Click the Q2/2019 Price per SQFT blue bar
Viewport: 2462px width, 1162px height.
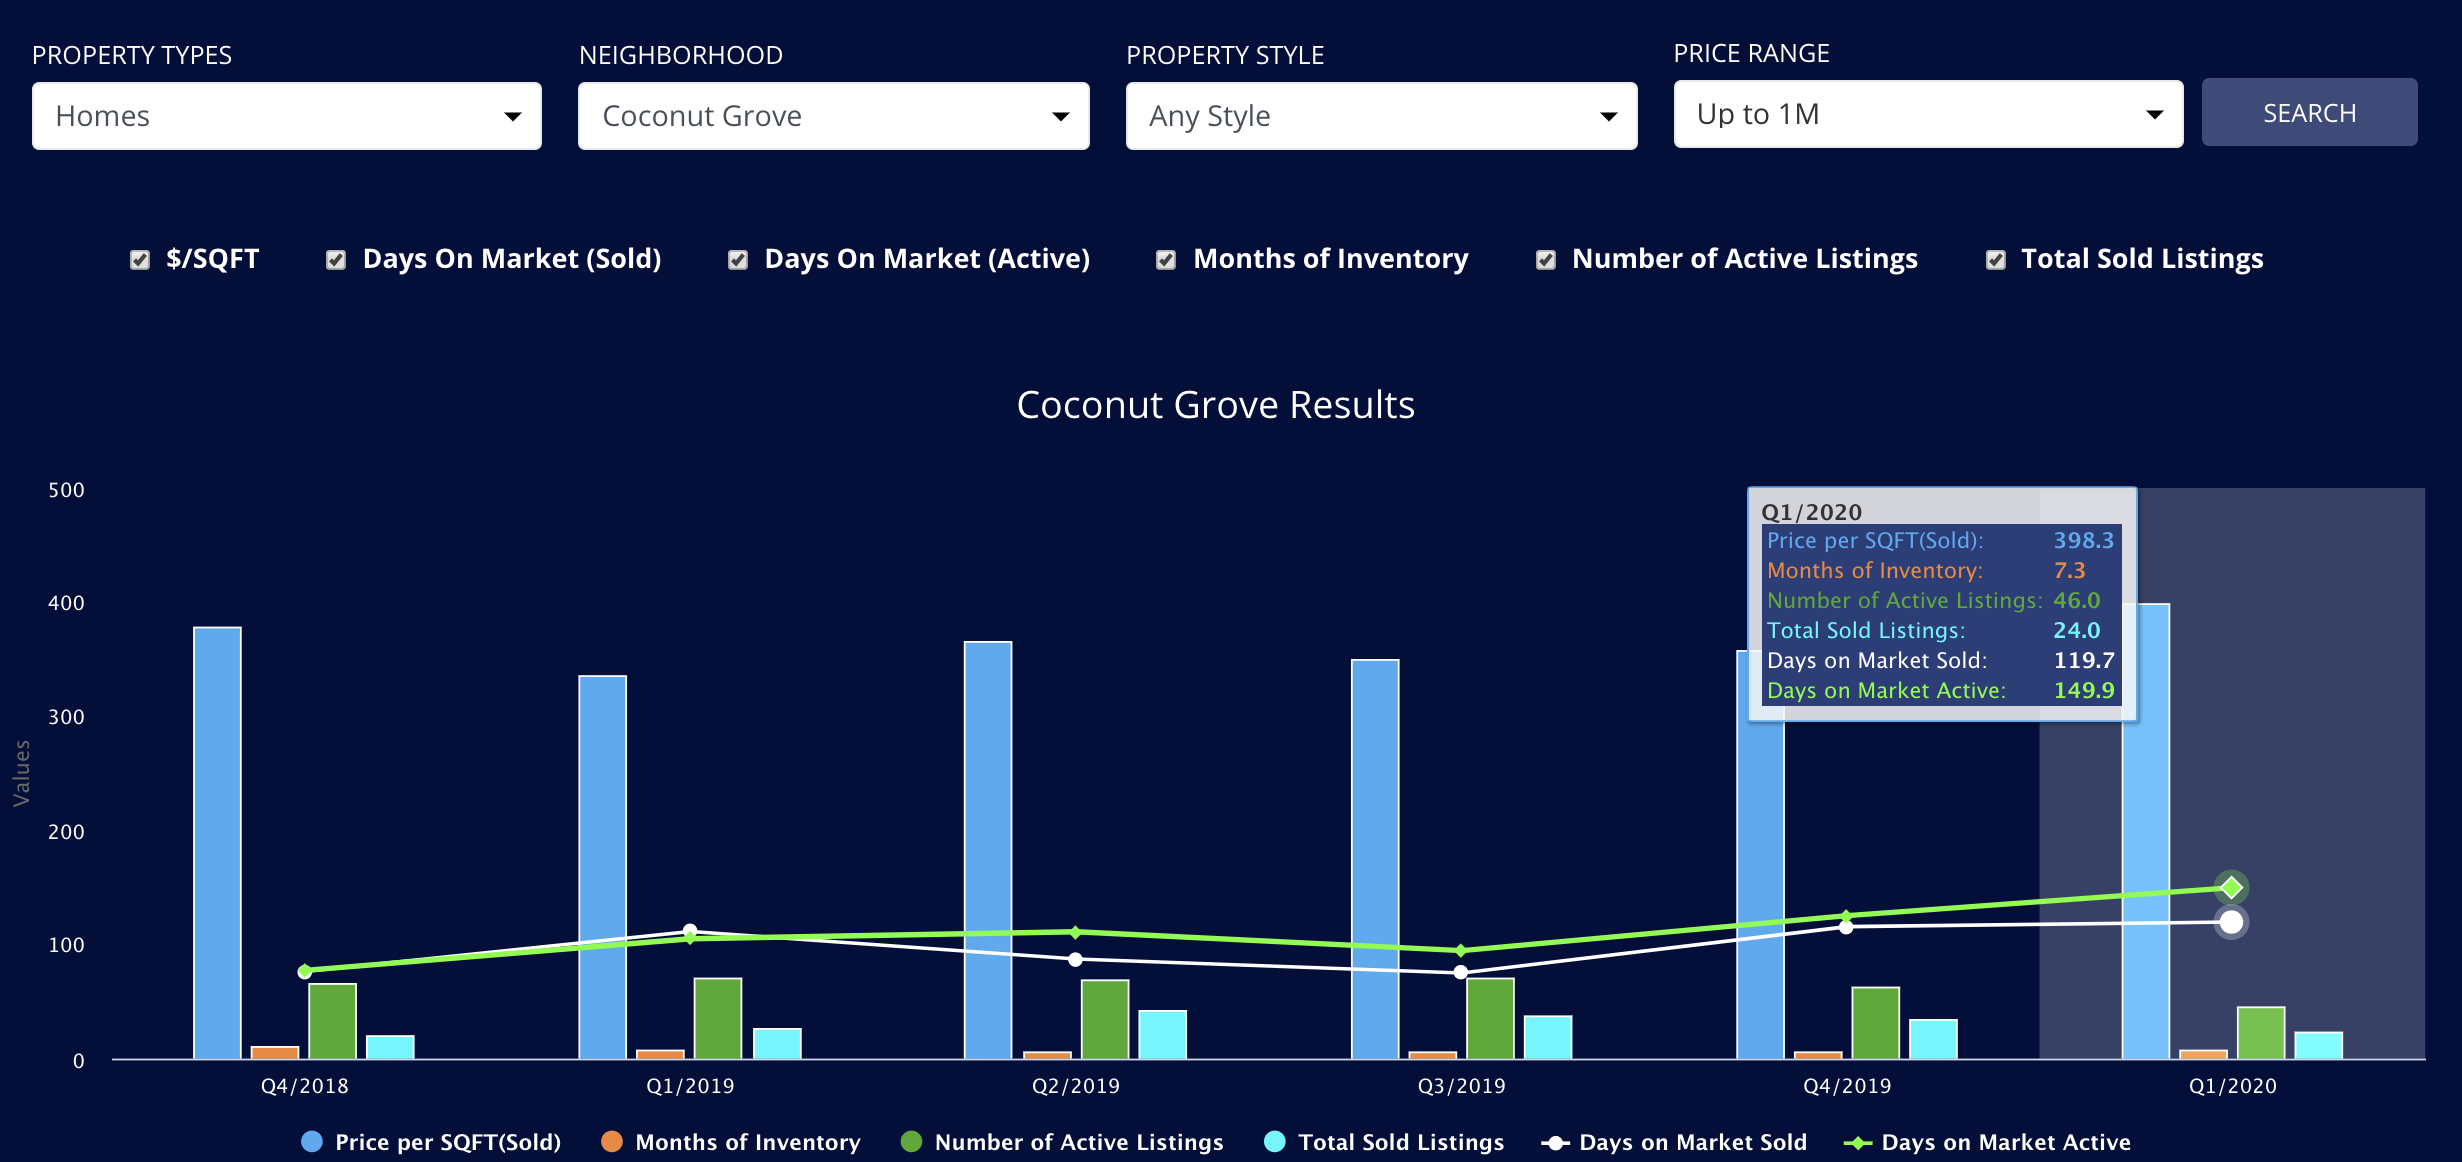pos(988,850)
